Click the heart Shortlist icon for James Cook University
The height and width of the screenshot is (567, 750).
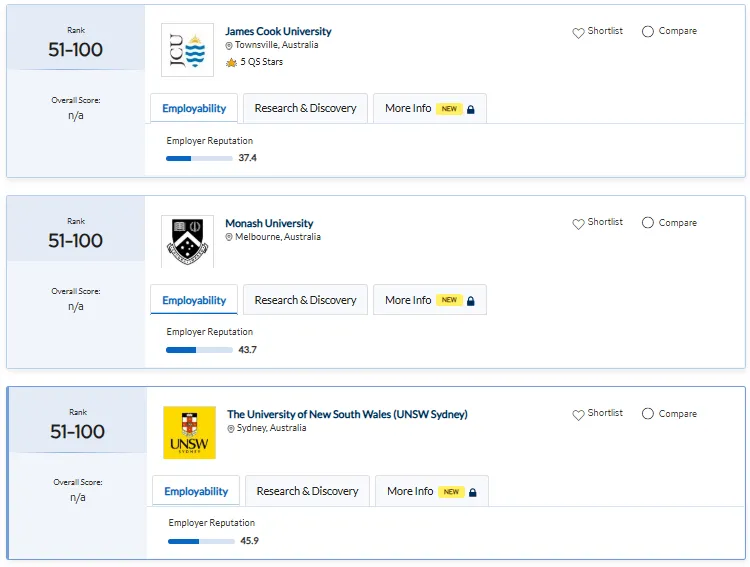click(578, 33)
